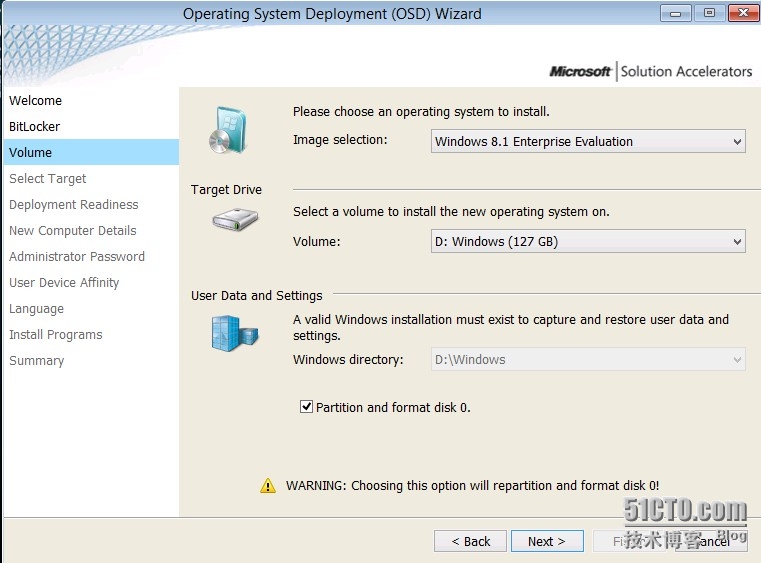This screenshot has height=563, width=761.
Task: Click the window title 'Operating System Deployment (OSD) Wizard'
Action: click(332, 14)
